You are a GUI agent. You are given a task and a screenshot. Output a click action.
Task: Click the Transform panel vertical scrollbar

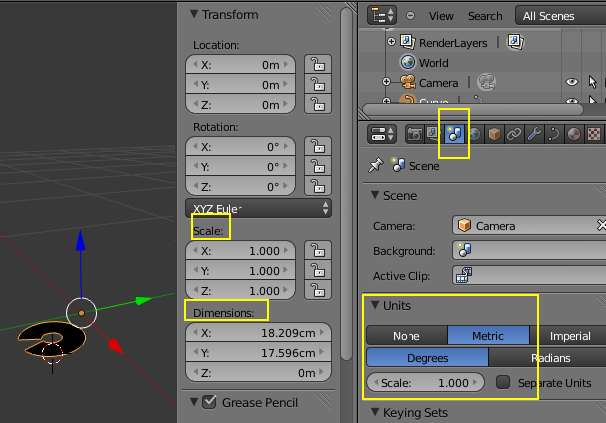click(347, 184)
